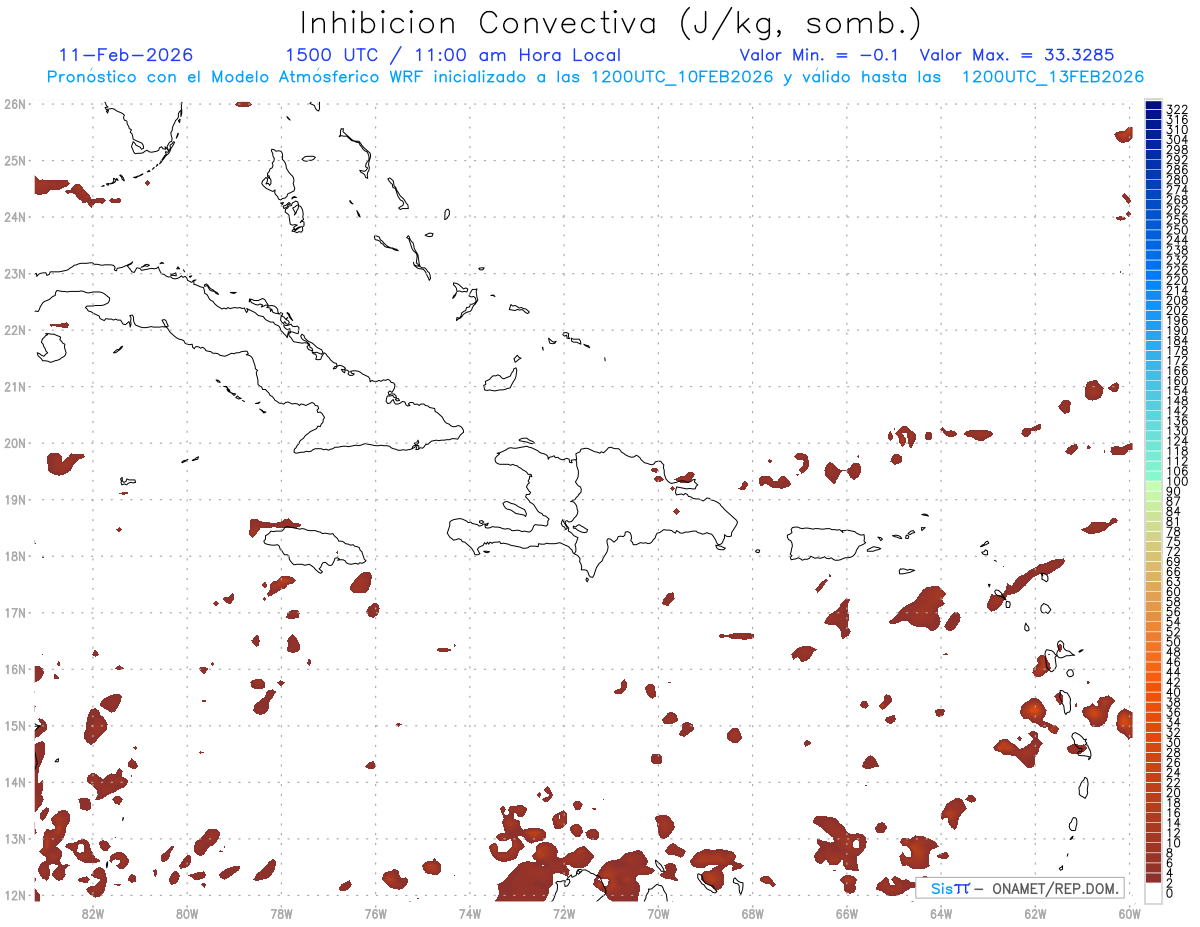Click the 'Sistt' logo text in the credit box
Screen dimensions: 1200x927
(951, 888)
